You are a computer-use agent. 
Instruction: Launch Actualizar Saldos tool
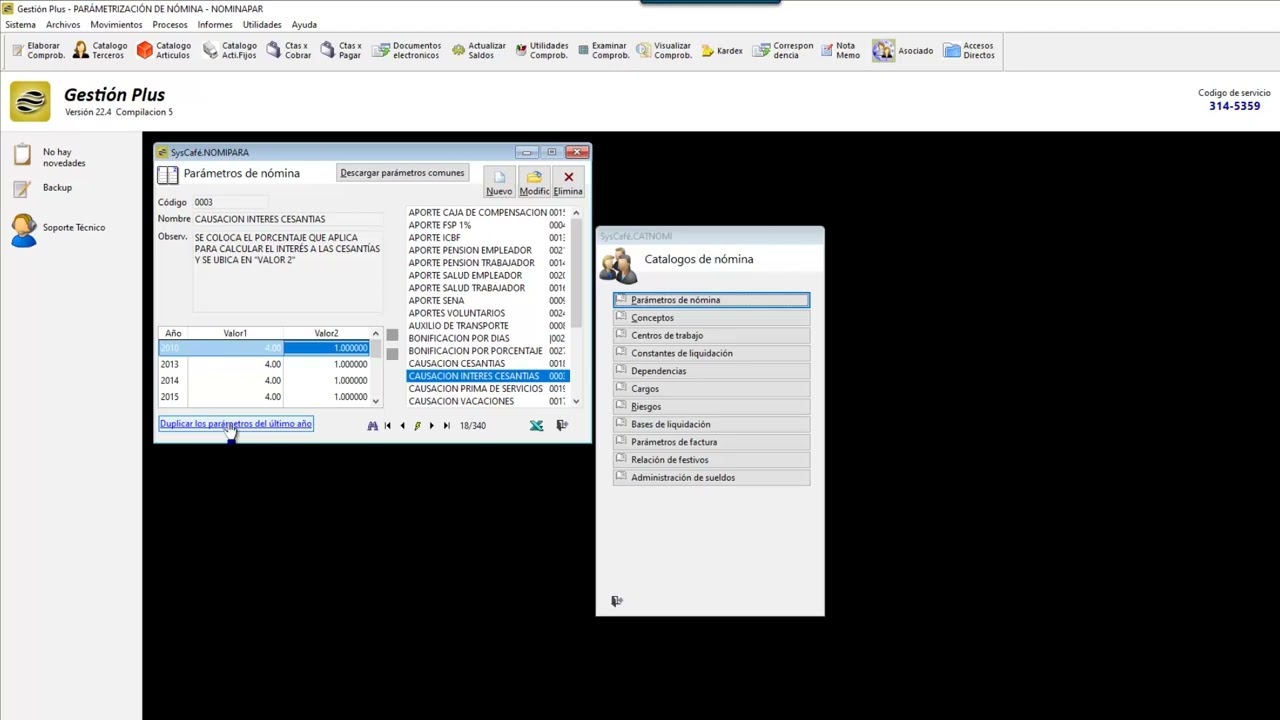478,50
